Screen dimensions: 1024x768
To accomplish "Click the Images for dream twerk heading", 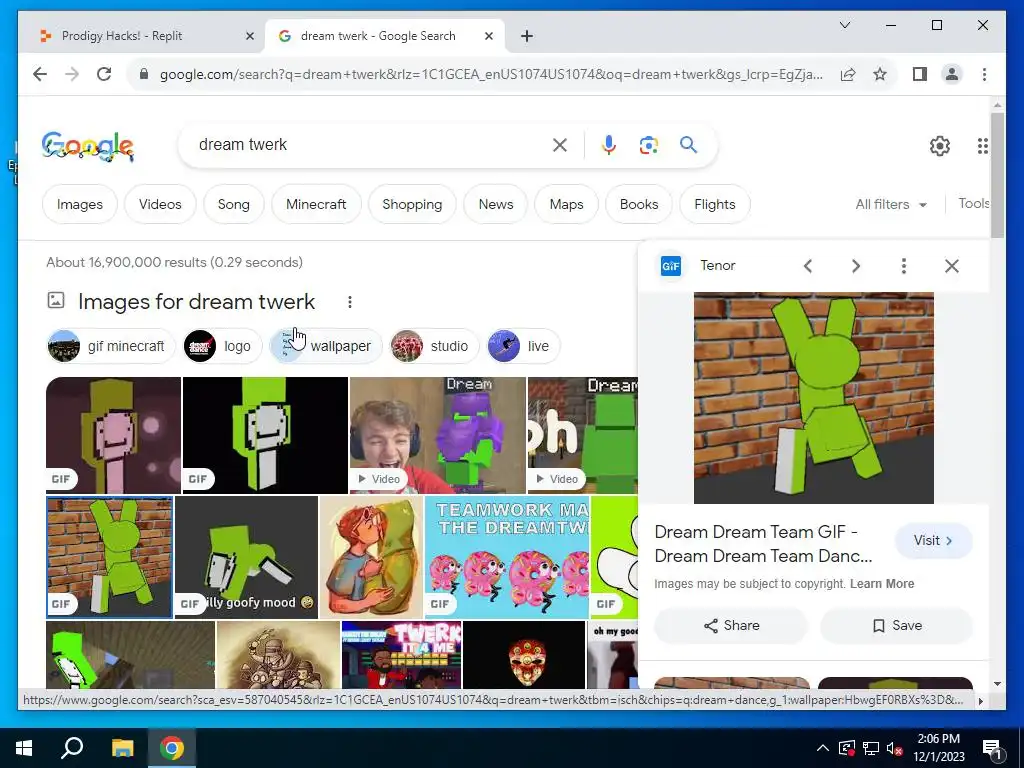I will [197, 302].
